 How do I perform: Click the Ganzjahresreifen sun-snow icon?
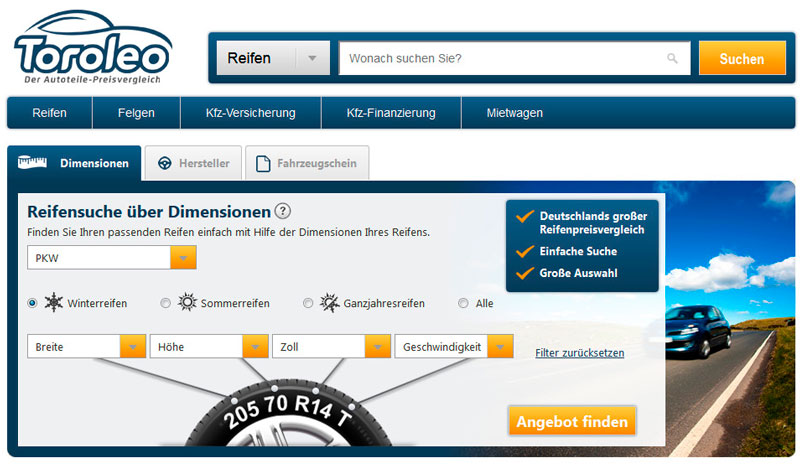click(329, 303)
